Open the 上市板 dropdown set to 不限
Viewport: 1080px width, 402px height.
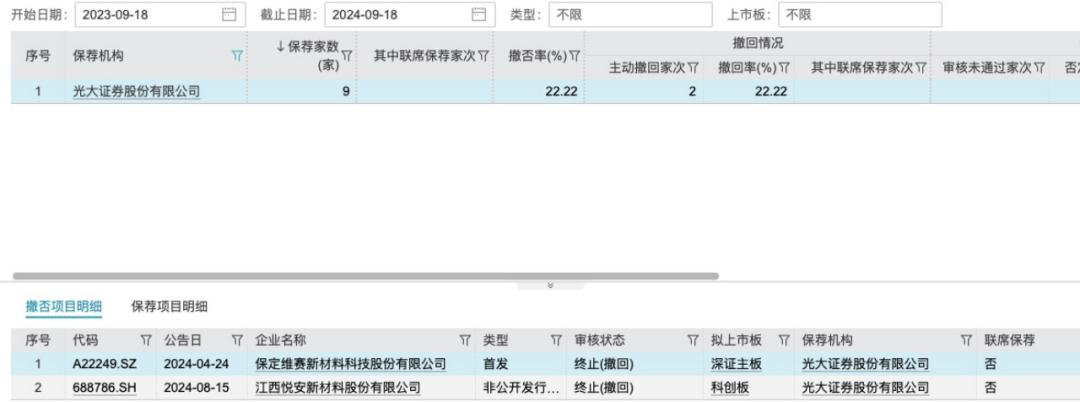(860, 14)
